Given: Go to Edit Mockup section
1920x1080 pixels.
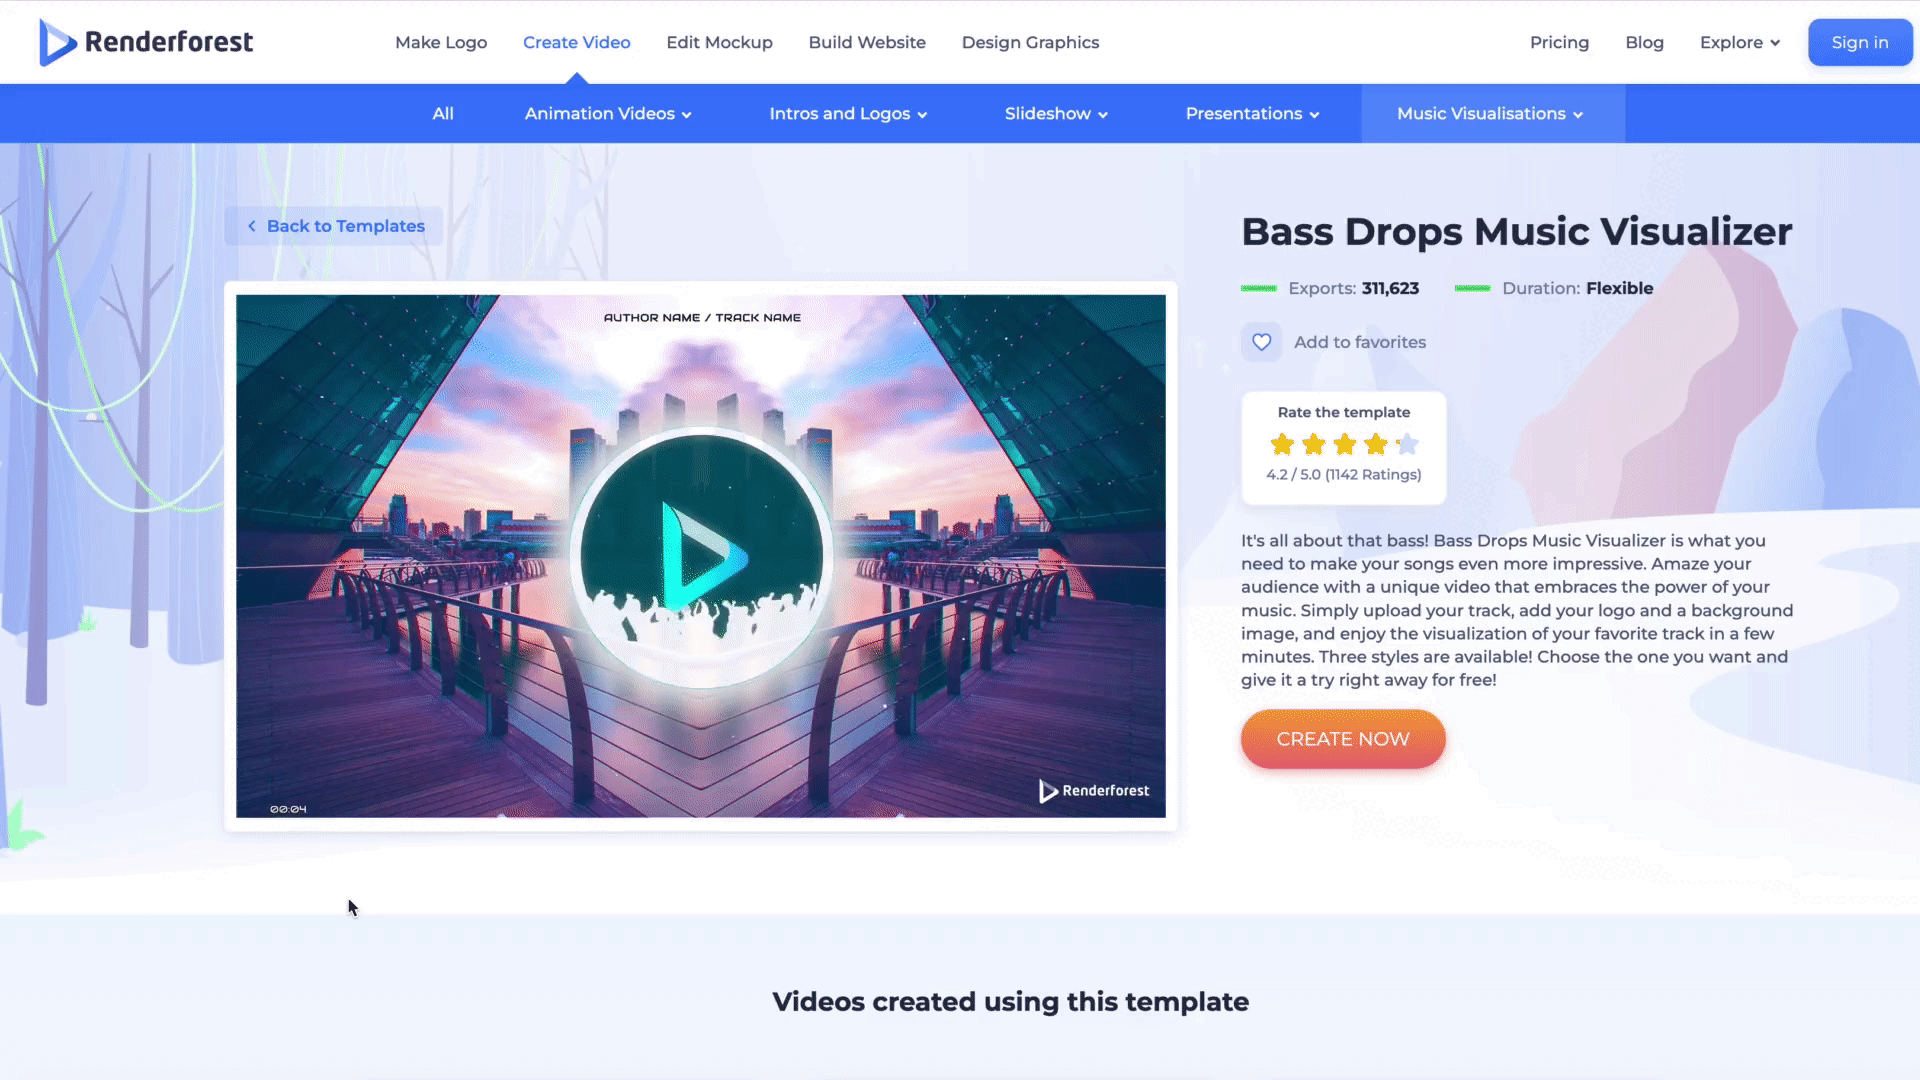Looking at the screenshot, I should coord(719,42).
